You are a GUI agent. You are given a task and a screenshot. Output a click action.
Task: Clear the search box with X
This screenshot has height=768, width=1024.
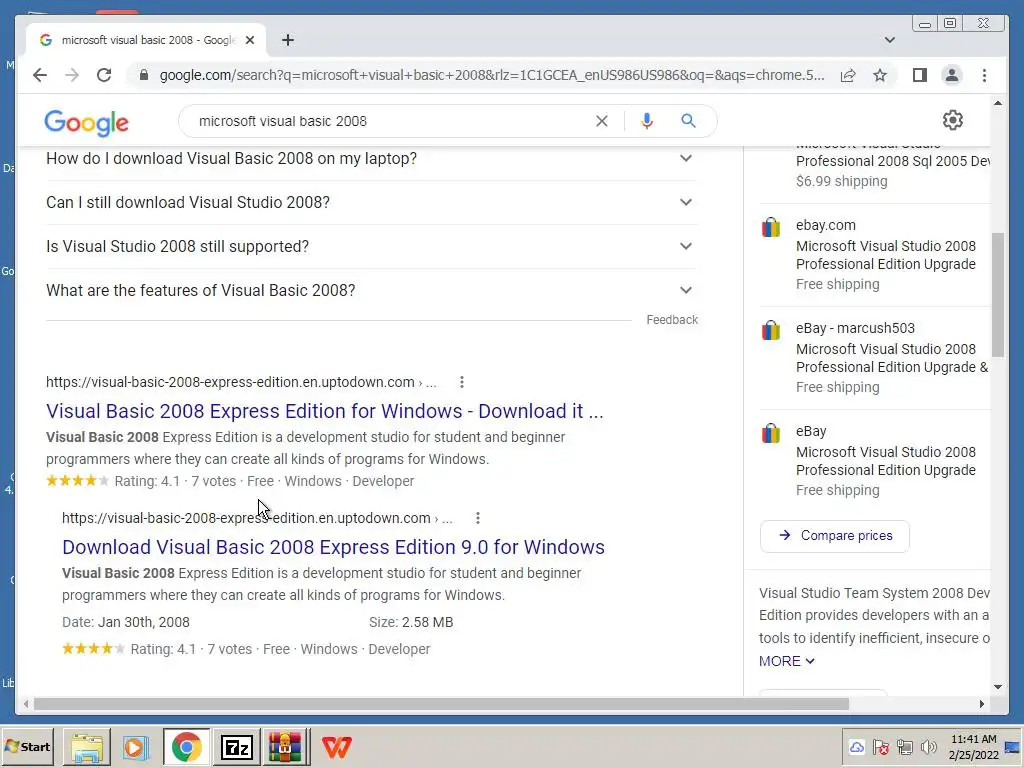[601, 121]
